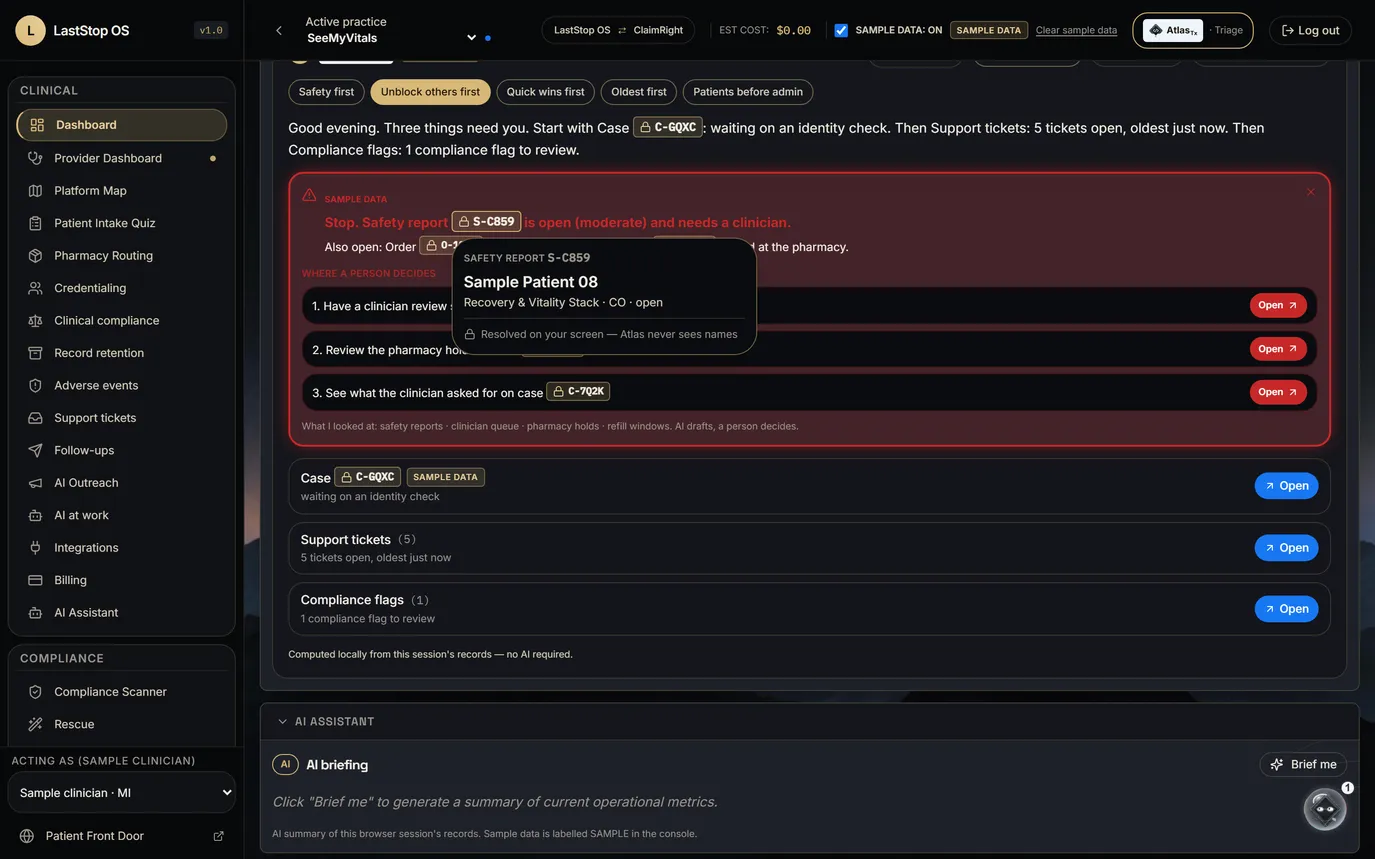Open the Dashboard sidebar item
The width and height of the screenshot is (1375, 859).
coord(122,125)
